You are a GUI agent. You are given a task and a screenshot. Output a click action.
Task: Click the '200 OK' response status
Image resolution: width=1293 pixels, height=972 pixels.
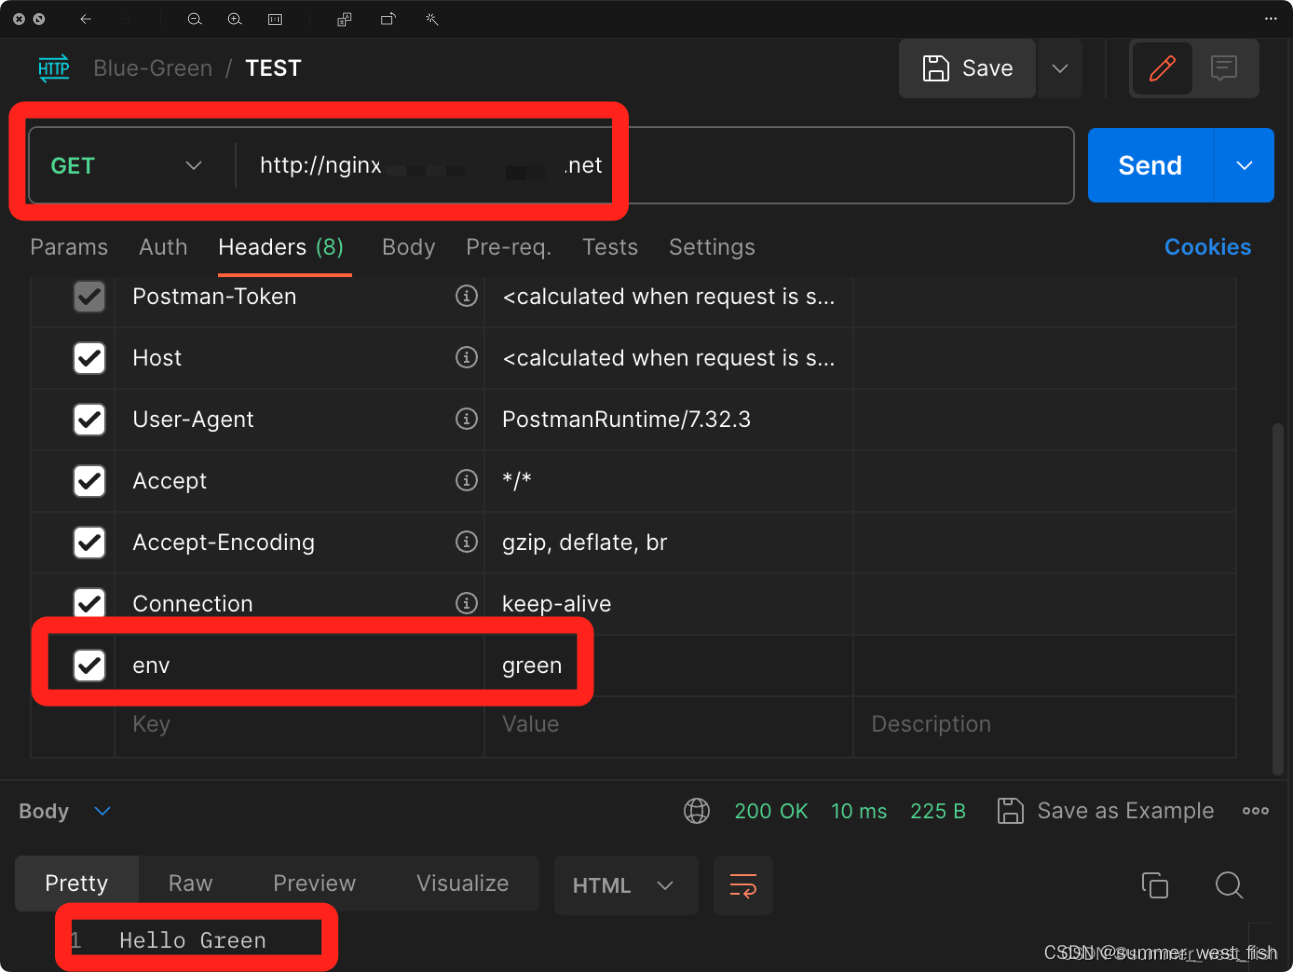point(771,811)
